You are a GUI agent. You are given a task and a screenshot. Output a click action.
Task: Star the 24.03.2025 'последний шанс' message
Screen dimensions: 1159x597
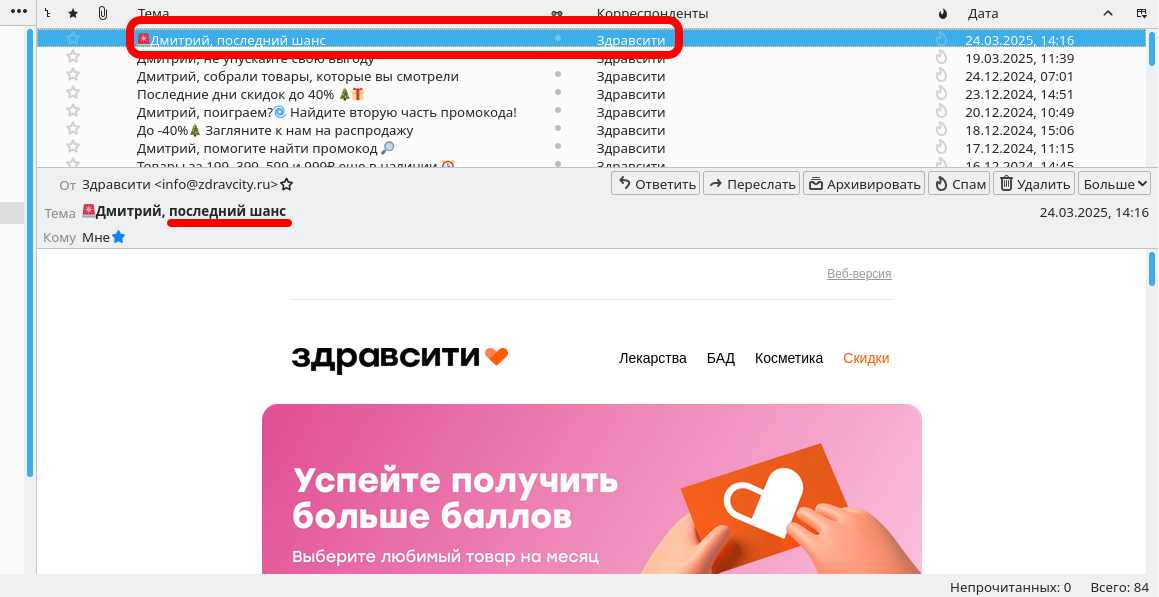[72, 38]
